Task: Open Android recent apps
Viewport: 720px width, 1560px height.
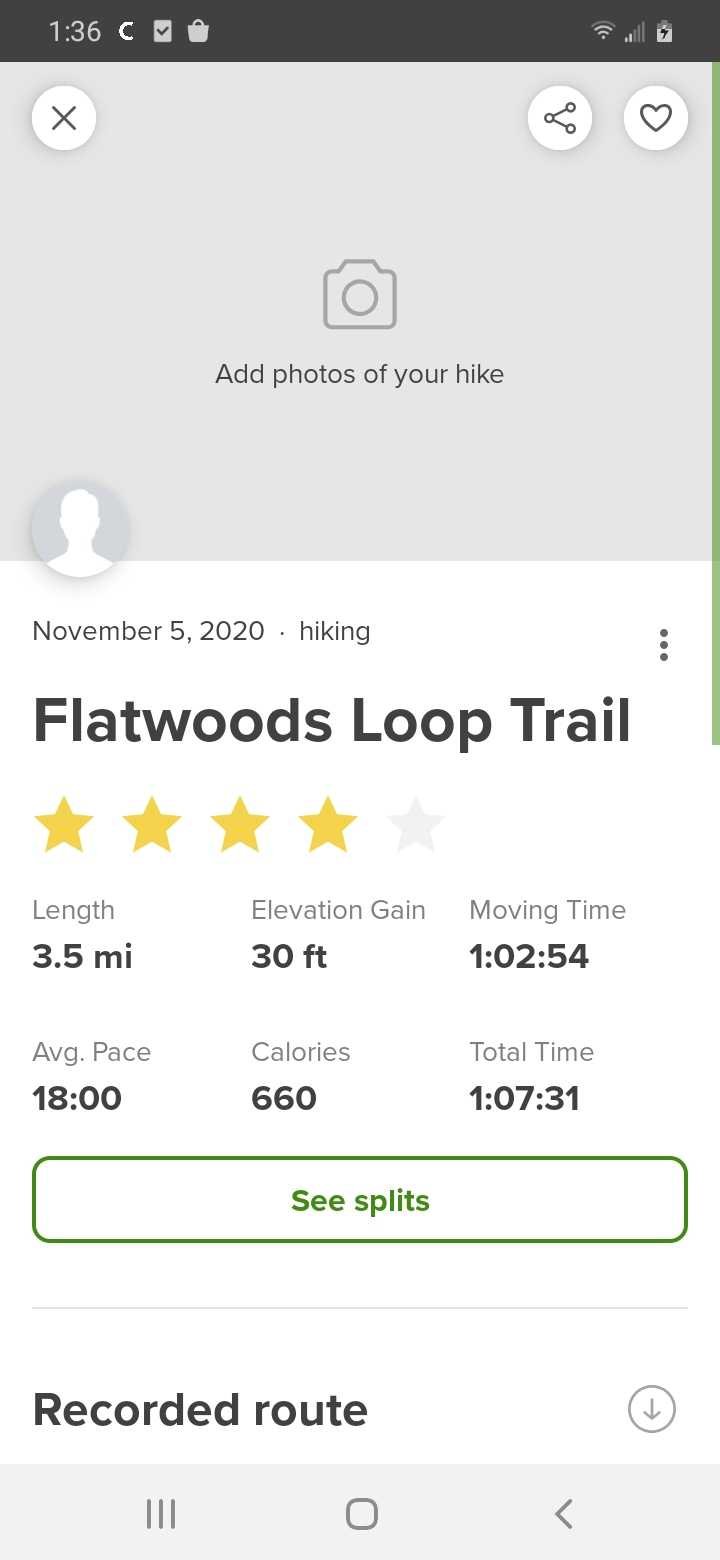Action: (x=160, y=1513)
